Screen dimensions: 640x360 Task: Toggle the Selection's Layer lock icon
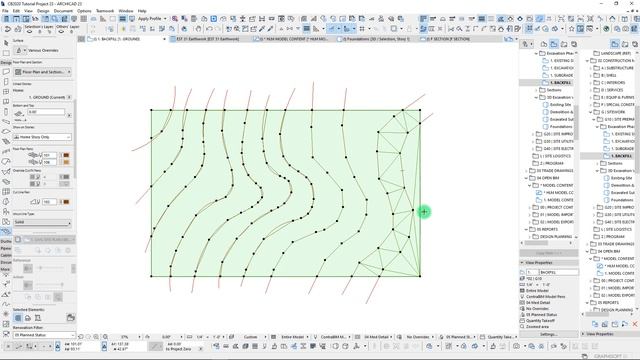click(x=40, y=31)
